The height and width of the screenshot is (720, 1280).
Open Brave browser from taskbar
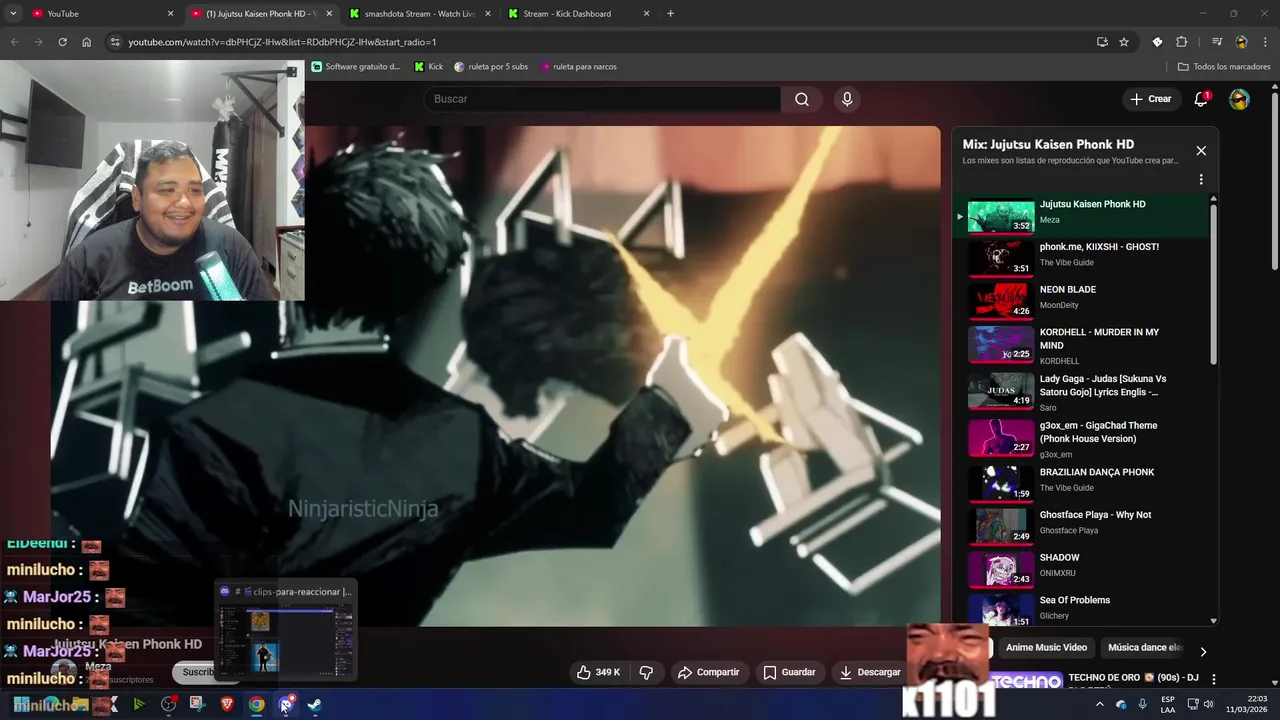(x=227, y=704)
